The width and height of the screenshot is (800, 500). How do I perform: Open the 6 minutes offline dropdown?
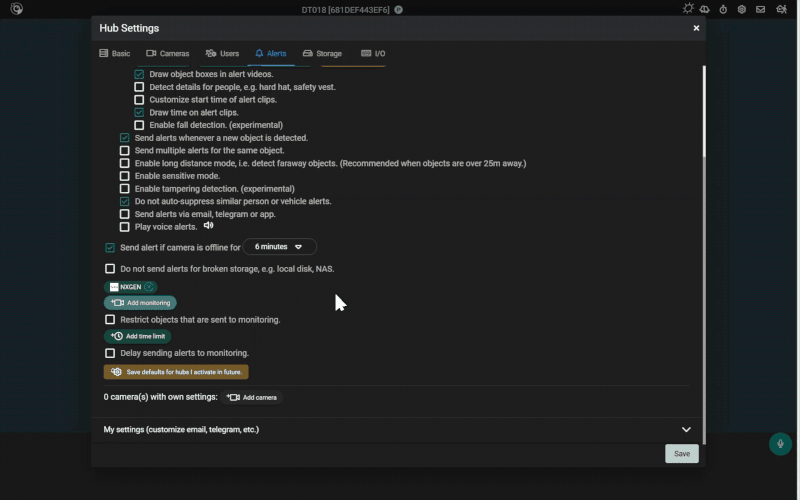tap(279, 246)
